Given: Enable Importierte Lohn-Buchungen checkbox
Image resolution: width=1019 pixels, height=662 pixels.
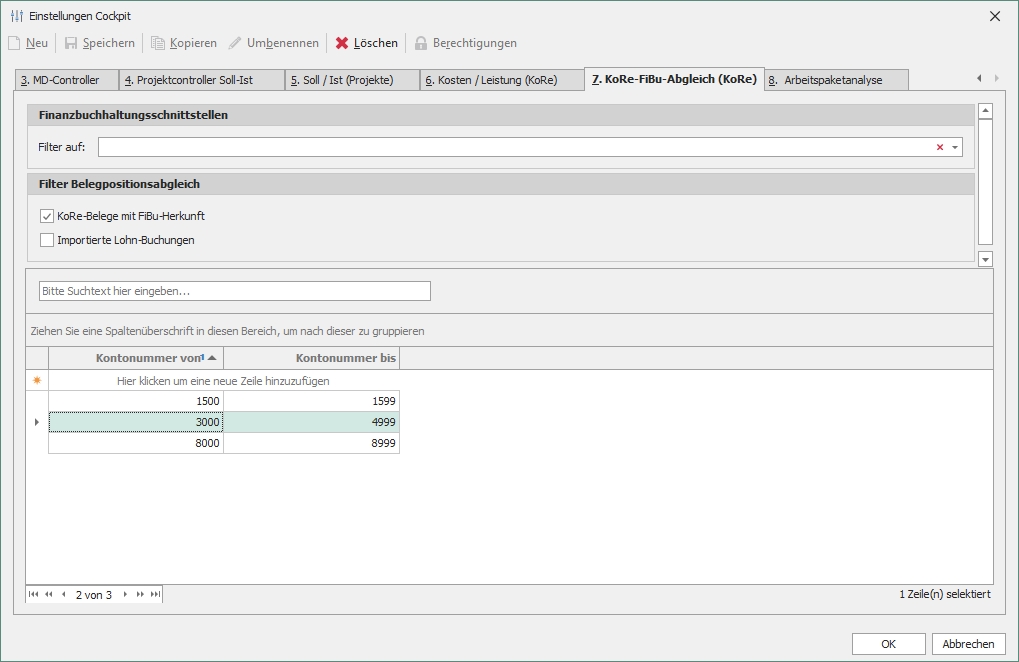Looking at the screenshot, I should (47, 240).
